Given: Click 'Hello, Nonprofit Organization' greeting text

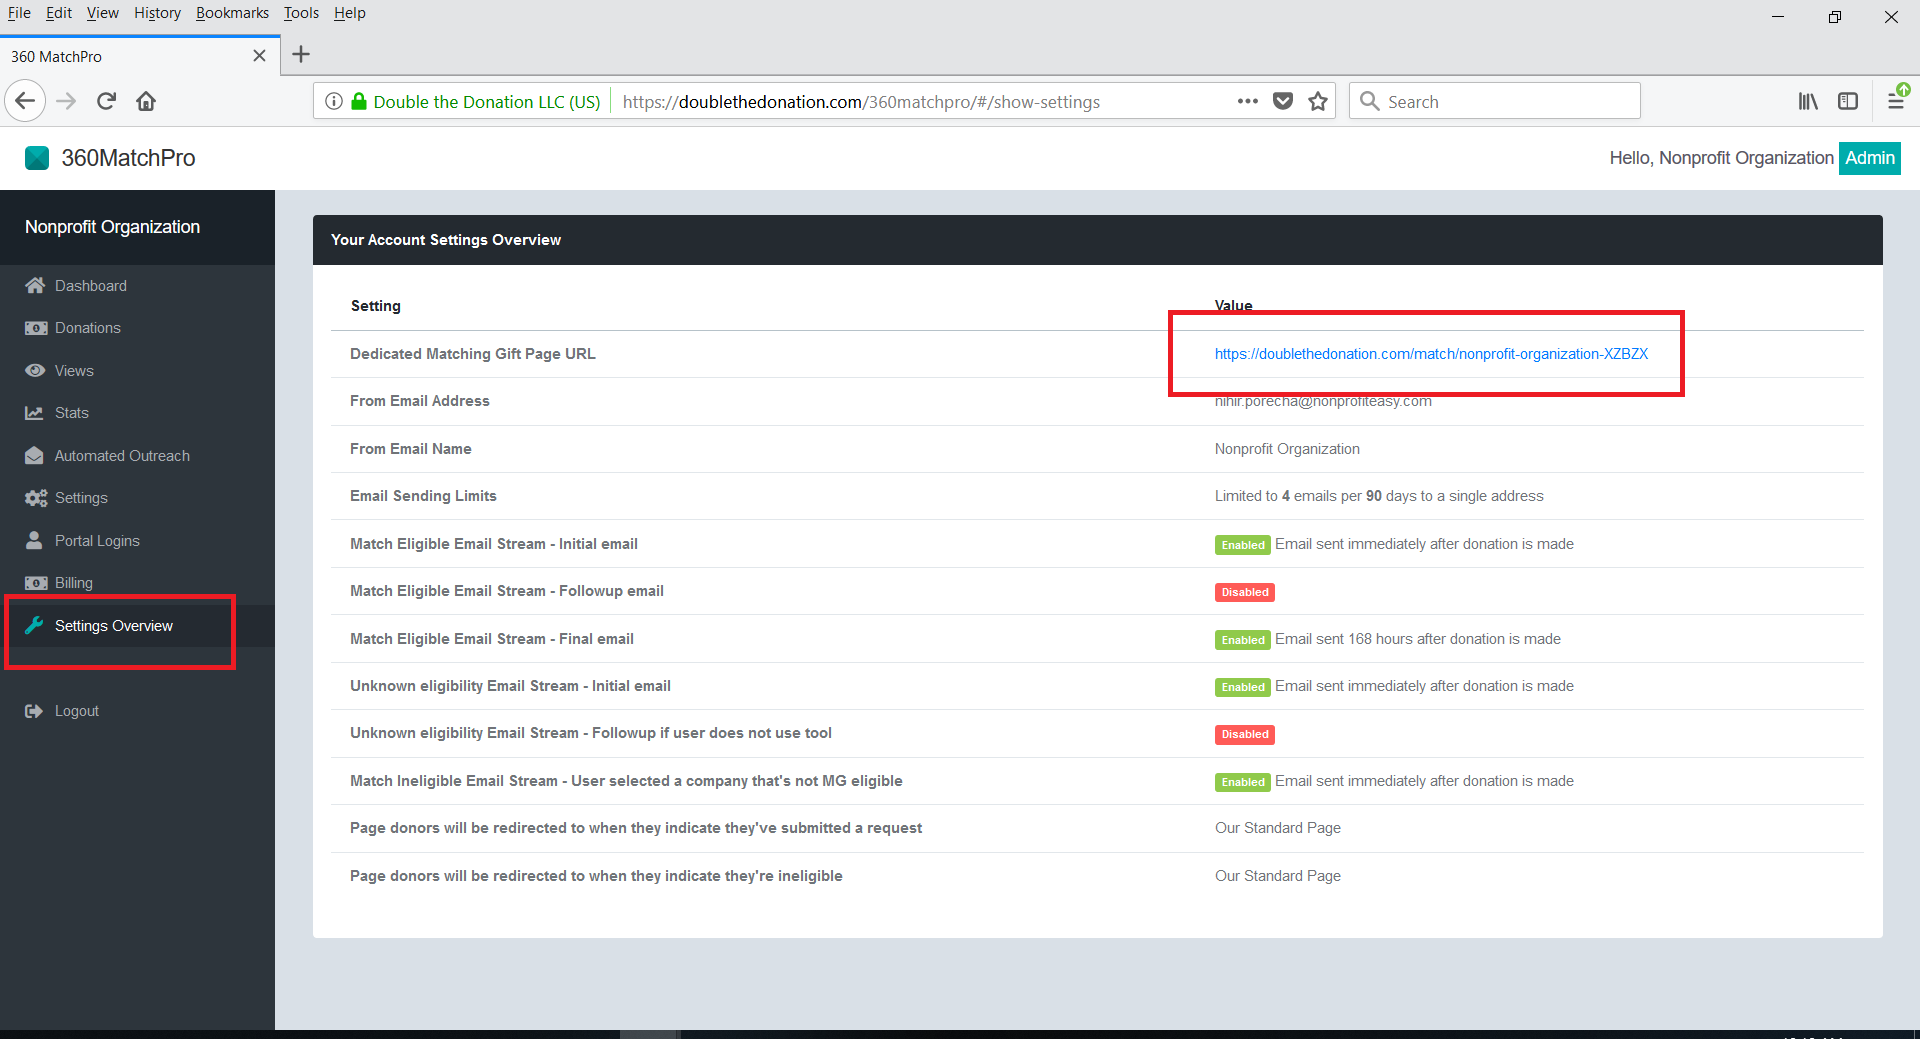Looking at the screenshot, I should pos(1721,158).
